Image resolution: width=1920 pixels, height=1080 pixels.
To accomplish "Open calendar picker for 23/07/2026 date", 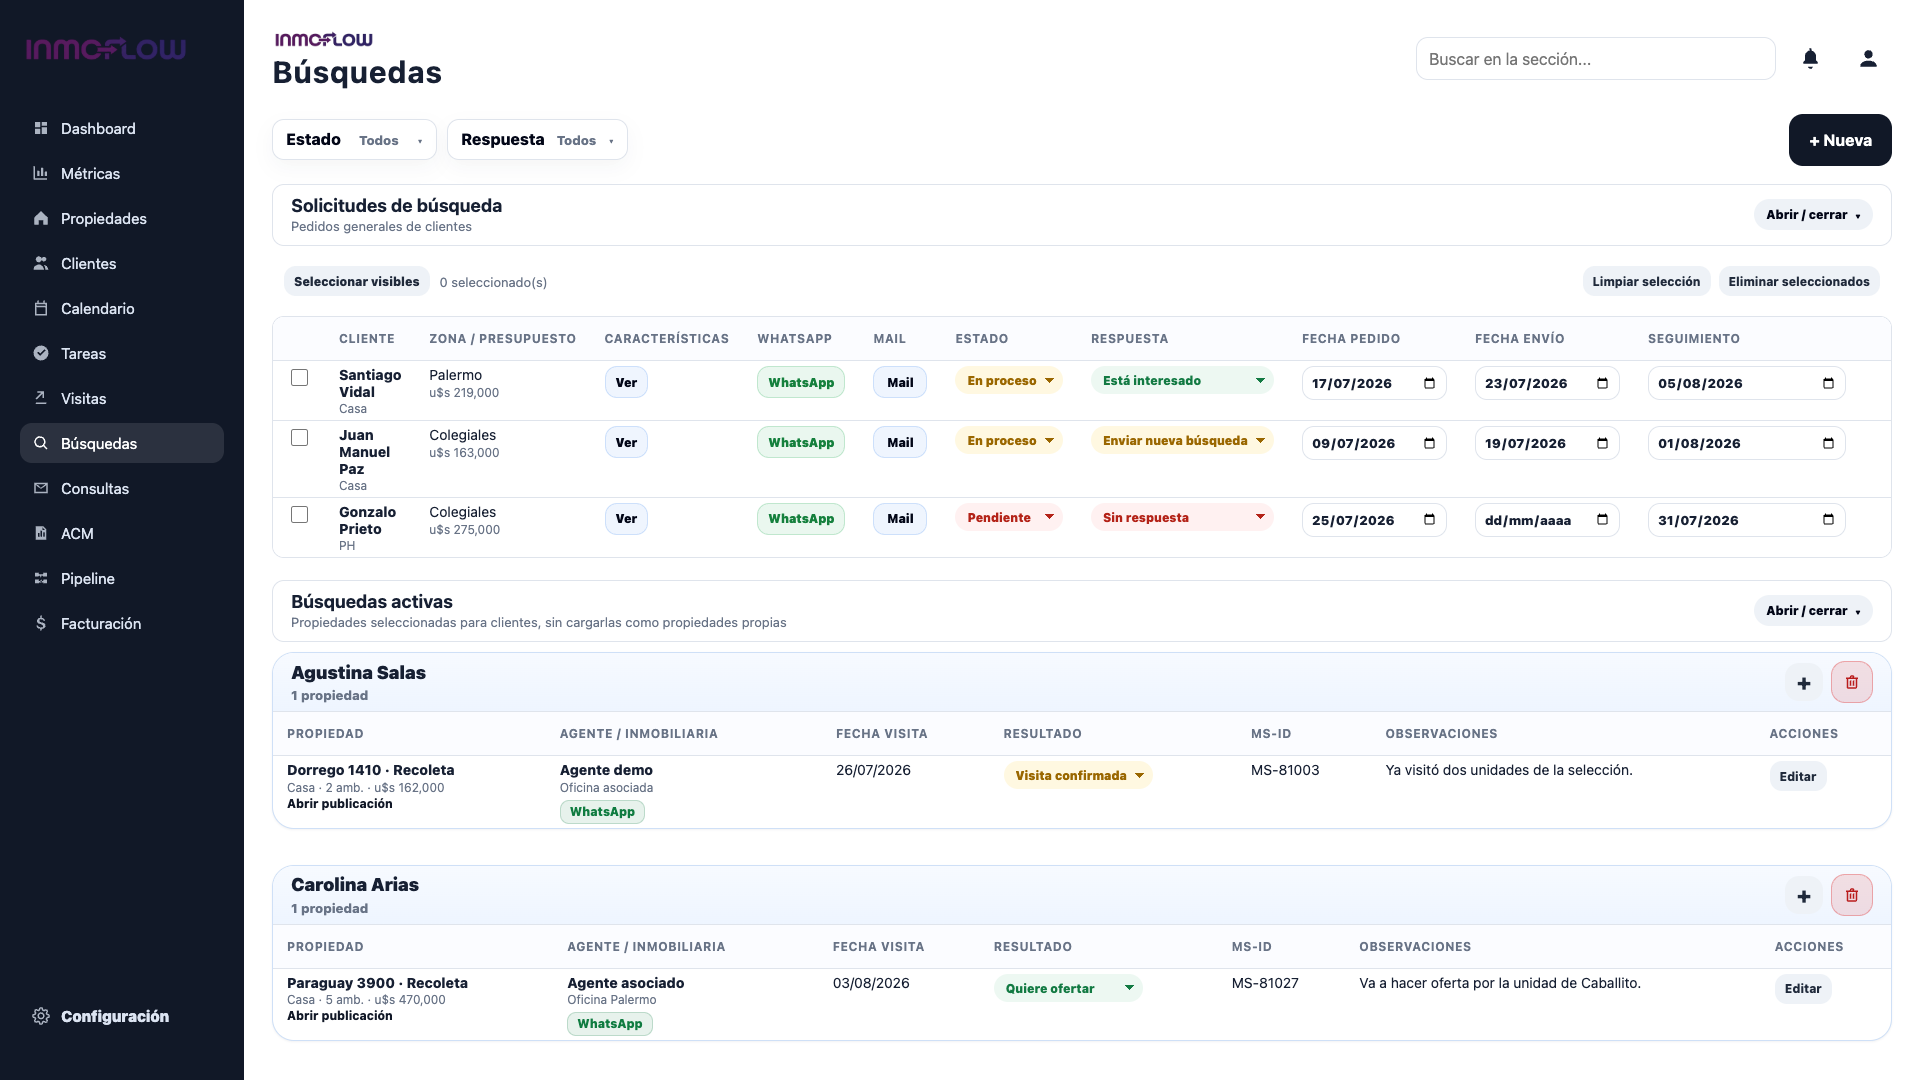I will [1602, 383].
